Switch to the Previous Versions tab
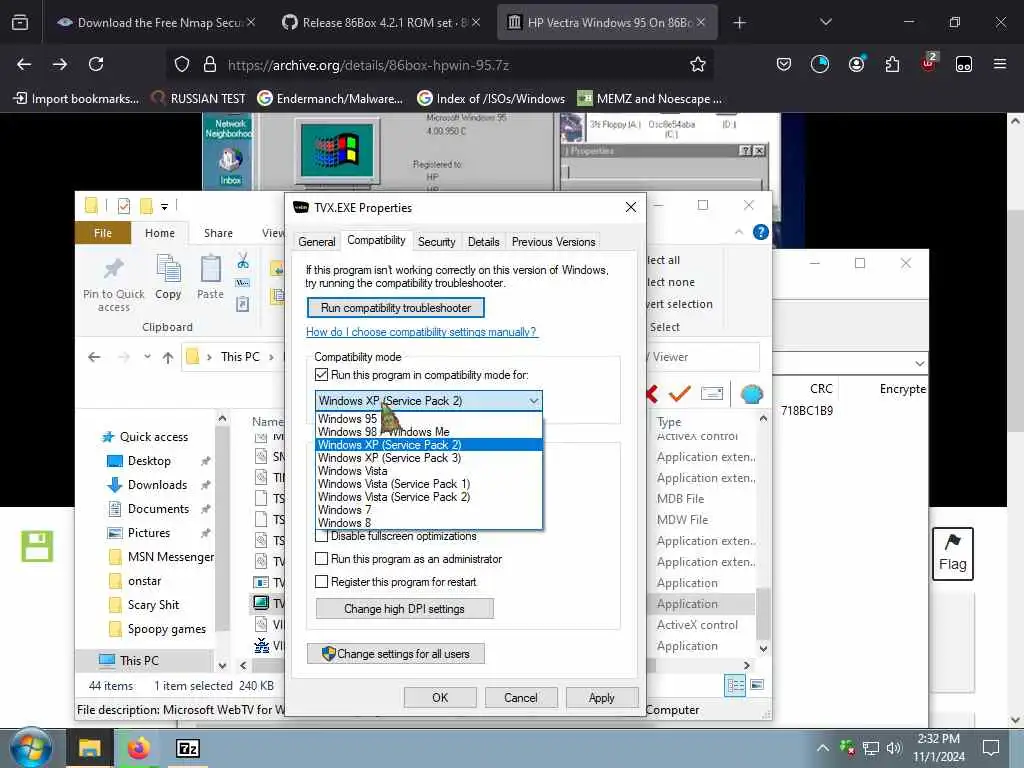 point(553,242)
